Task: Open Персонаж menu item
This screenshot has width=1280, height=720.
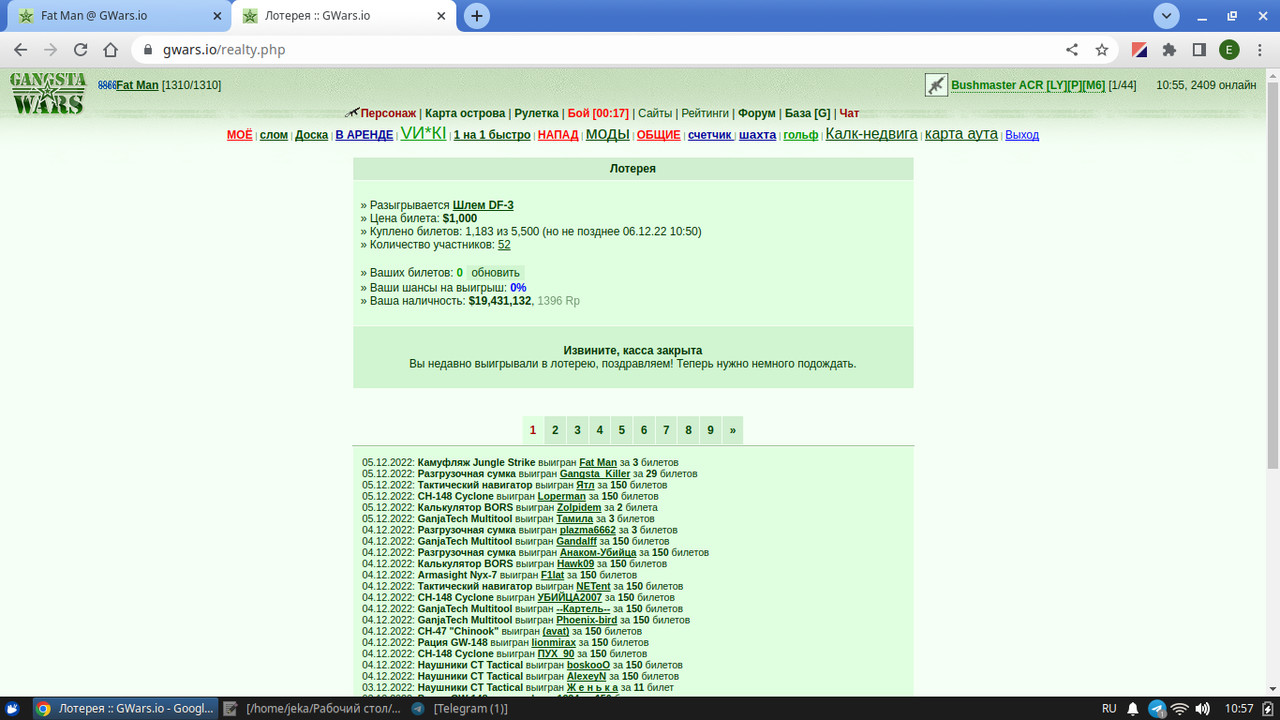Action: pos(388,113)
